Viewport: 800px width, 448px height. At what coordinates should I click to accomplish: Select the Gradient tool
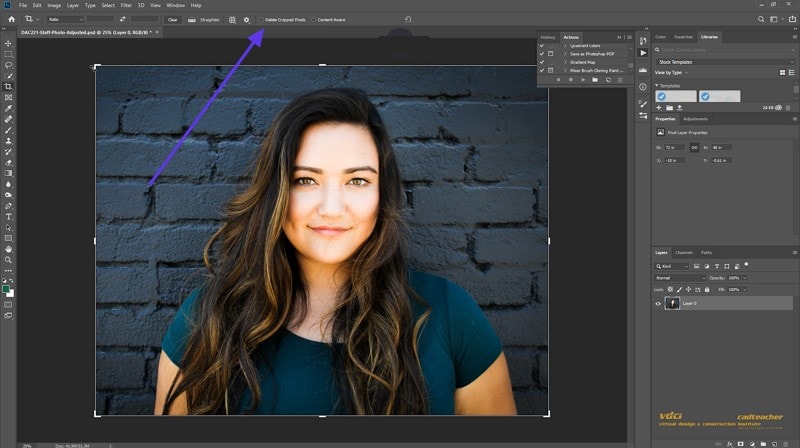click(8, 173)
